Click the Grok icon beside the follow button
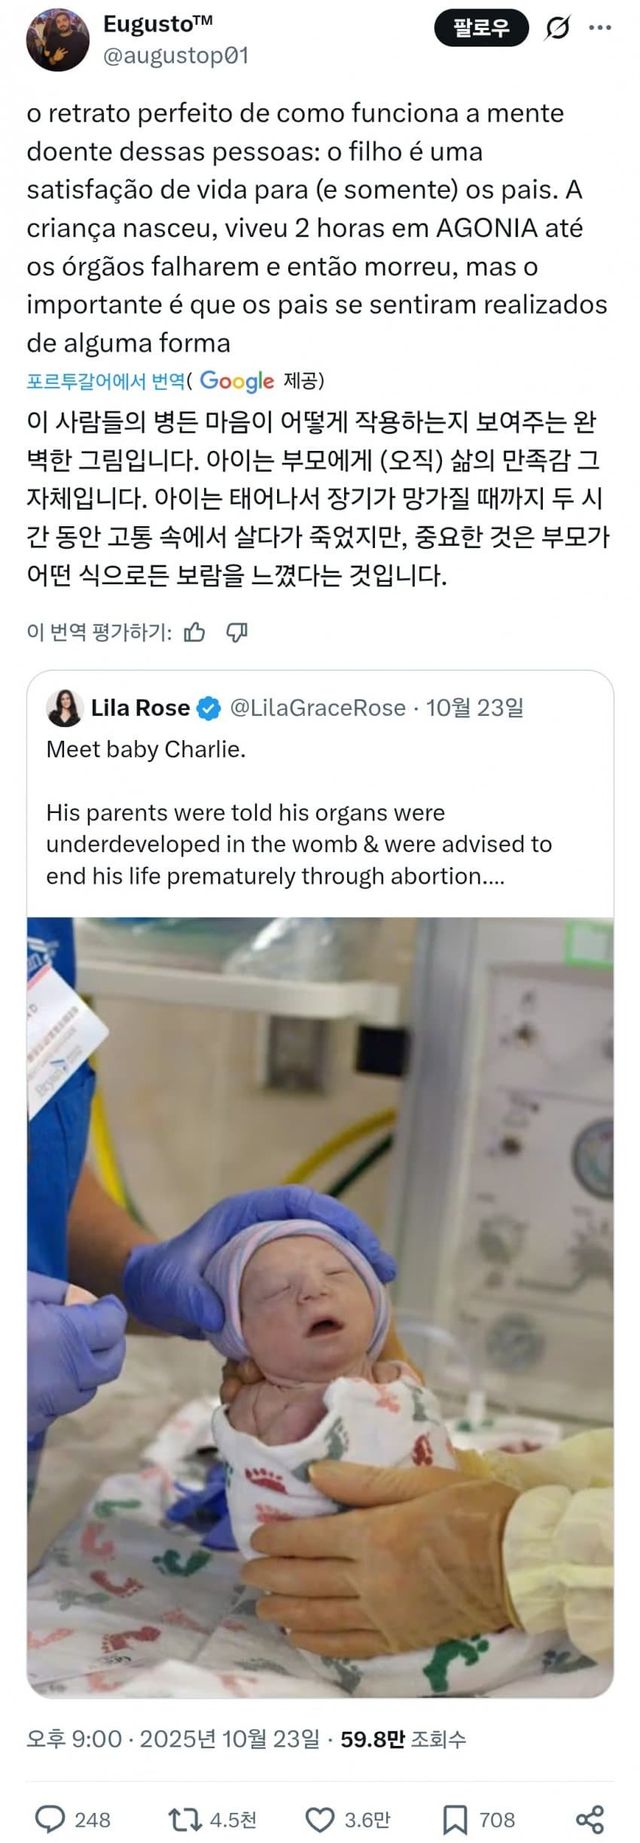 click(x=557, y=28)
